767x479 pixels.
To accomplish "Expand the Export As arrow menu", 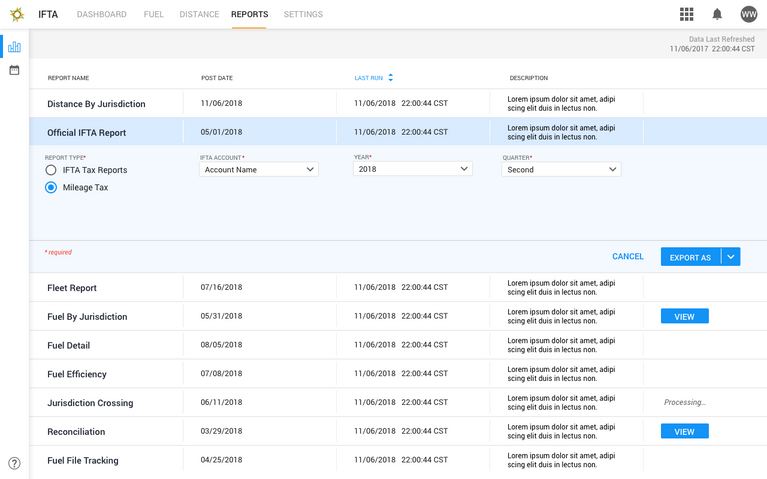I will coord(731,257).
